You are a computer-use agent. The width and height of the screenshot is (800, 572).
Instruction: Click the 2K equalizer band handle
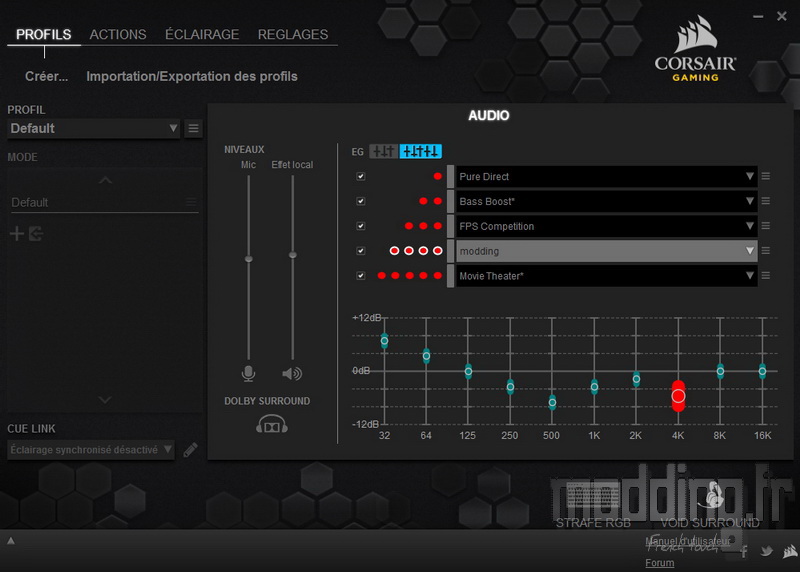636,379
